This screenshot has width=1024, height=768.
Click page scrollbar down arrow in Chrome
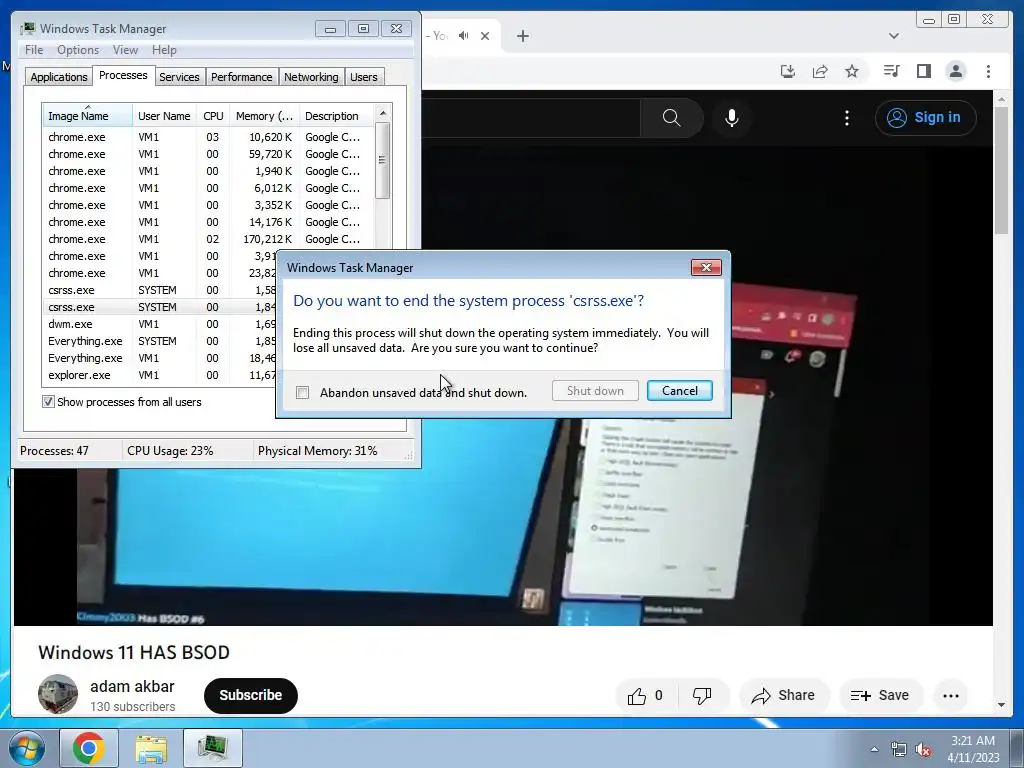click(x=1001, y=705)
